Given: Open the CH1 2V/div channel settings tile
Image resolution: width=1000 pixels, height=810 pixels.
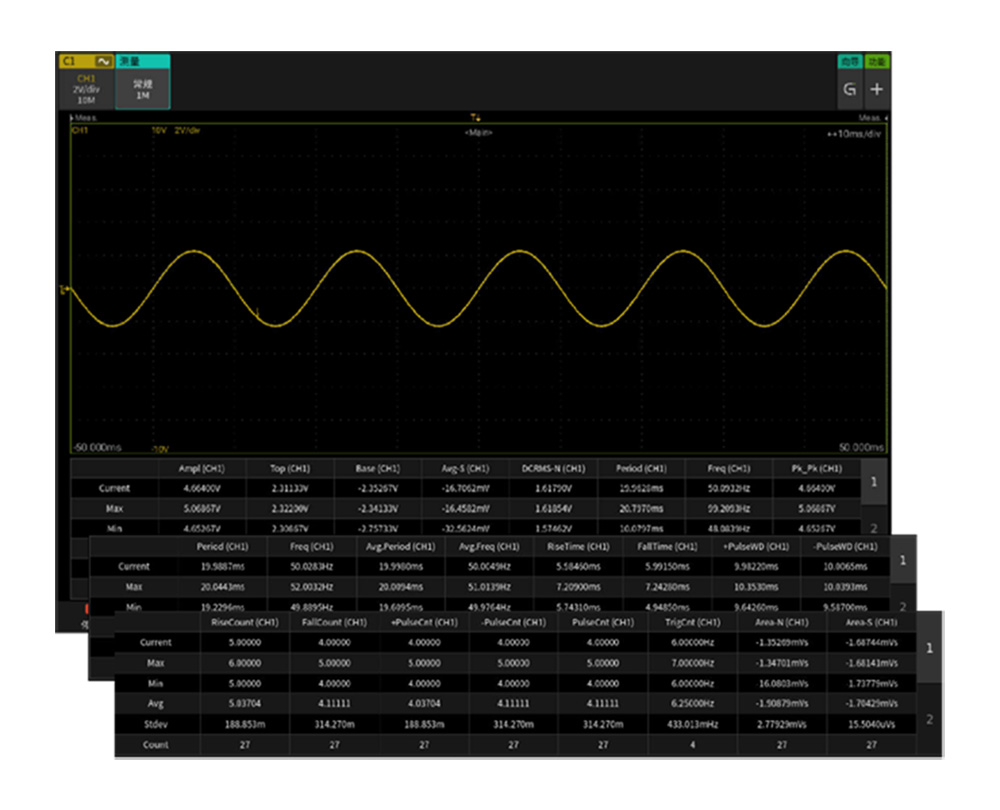Looking at the screenshot, I should pos(87,89).
